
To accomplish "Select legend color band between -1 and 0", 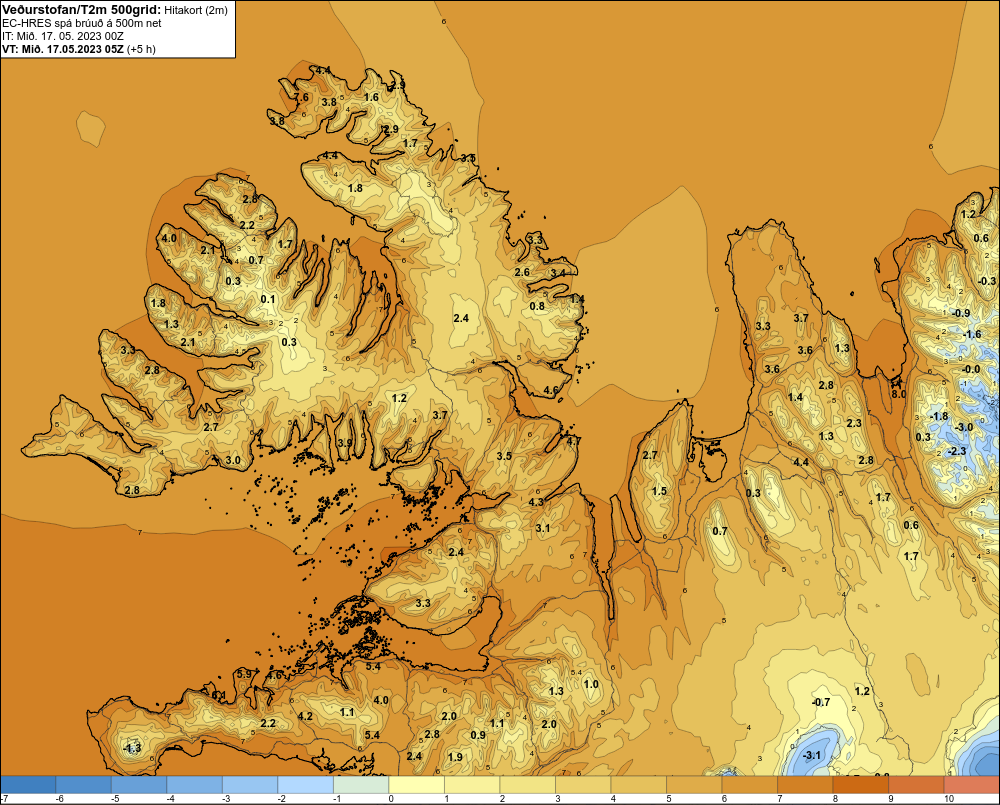I will (x=361, y=785).
